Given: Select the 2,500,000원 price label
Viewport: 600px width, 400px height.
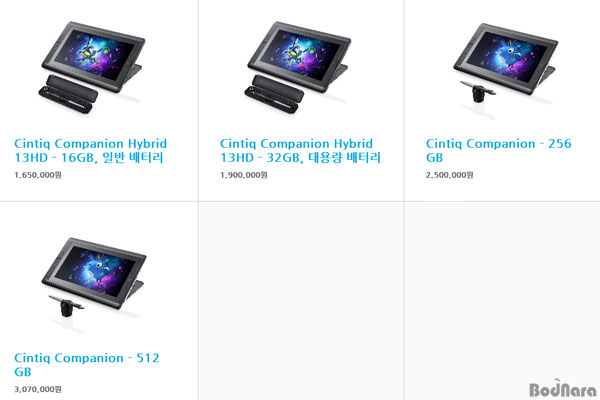Looking at the screenshot, I should 450,175.
